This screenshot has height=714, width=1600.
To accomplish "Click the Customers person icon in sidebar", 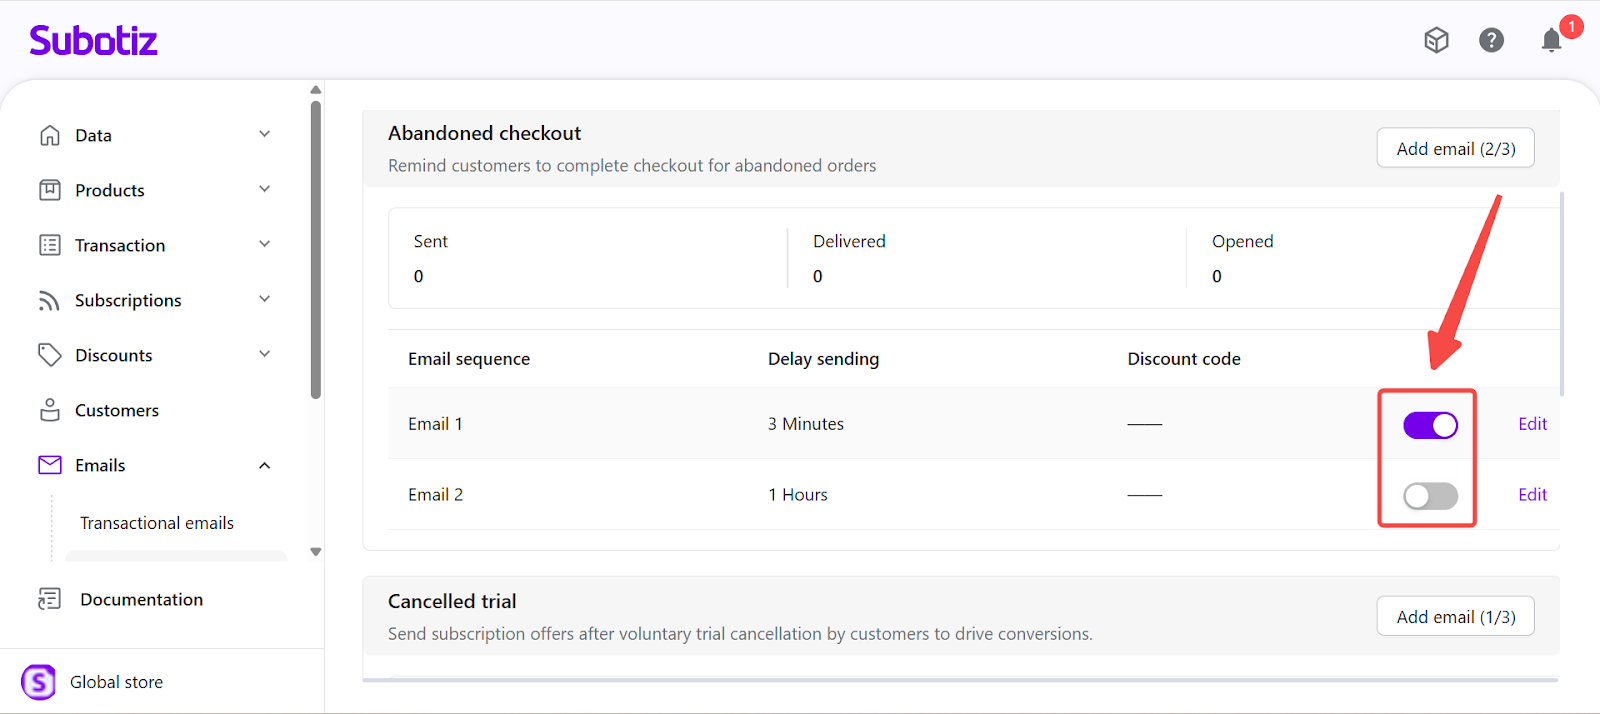I will pos(50,410).
